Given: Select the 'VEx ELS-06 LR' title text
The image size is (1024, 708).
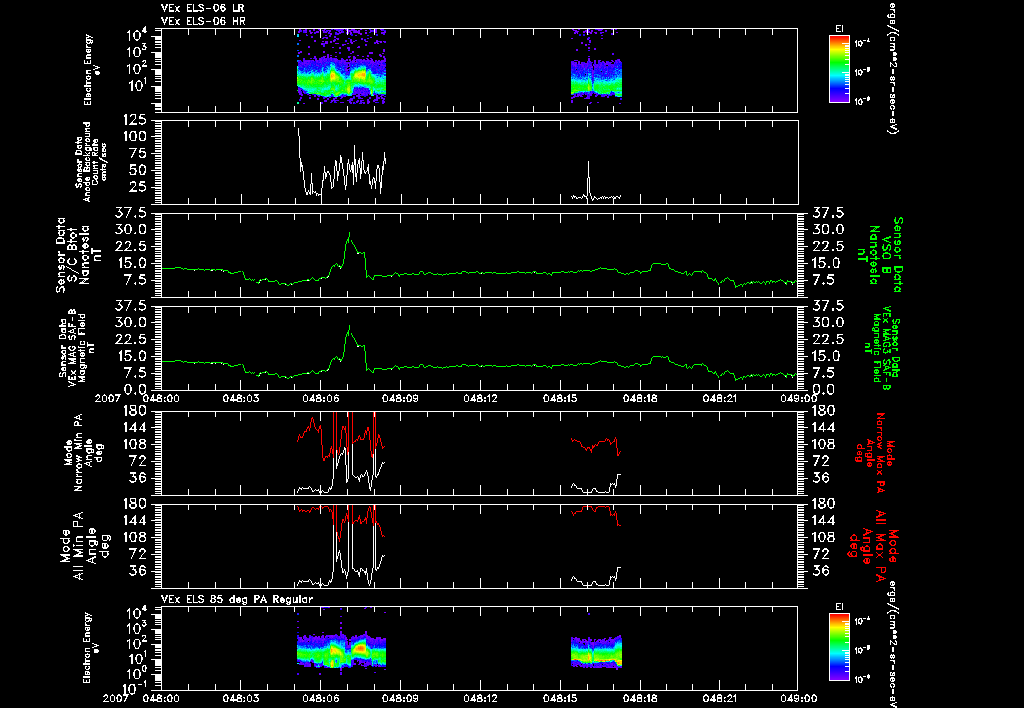Looking at the screenshot, I should click(x=202, y=8).
